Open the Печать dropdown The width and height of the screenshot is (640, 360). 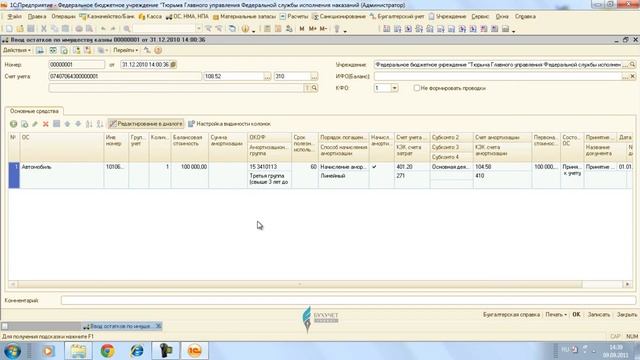pyautogui.click(x=556, y=315)
